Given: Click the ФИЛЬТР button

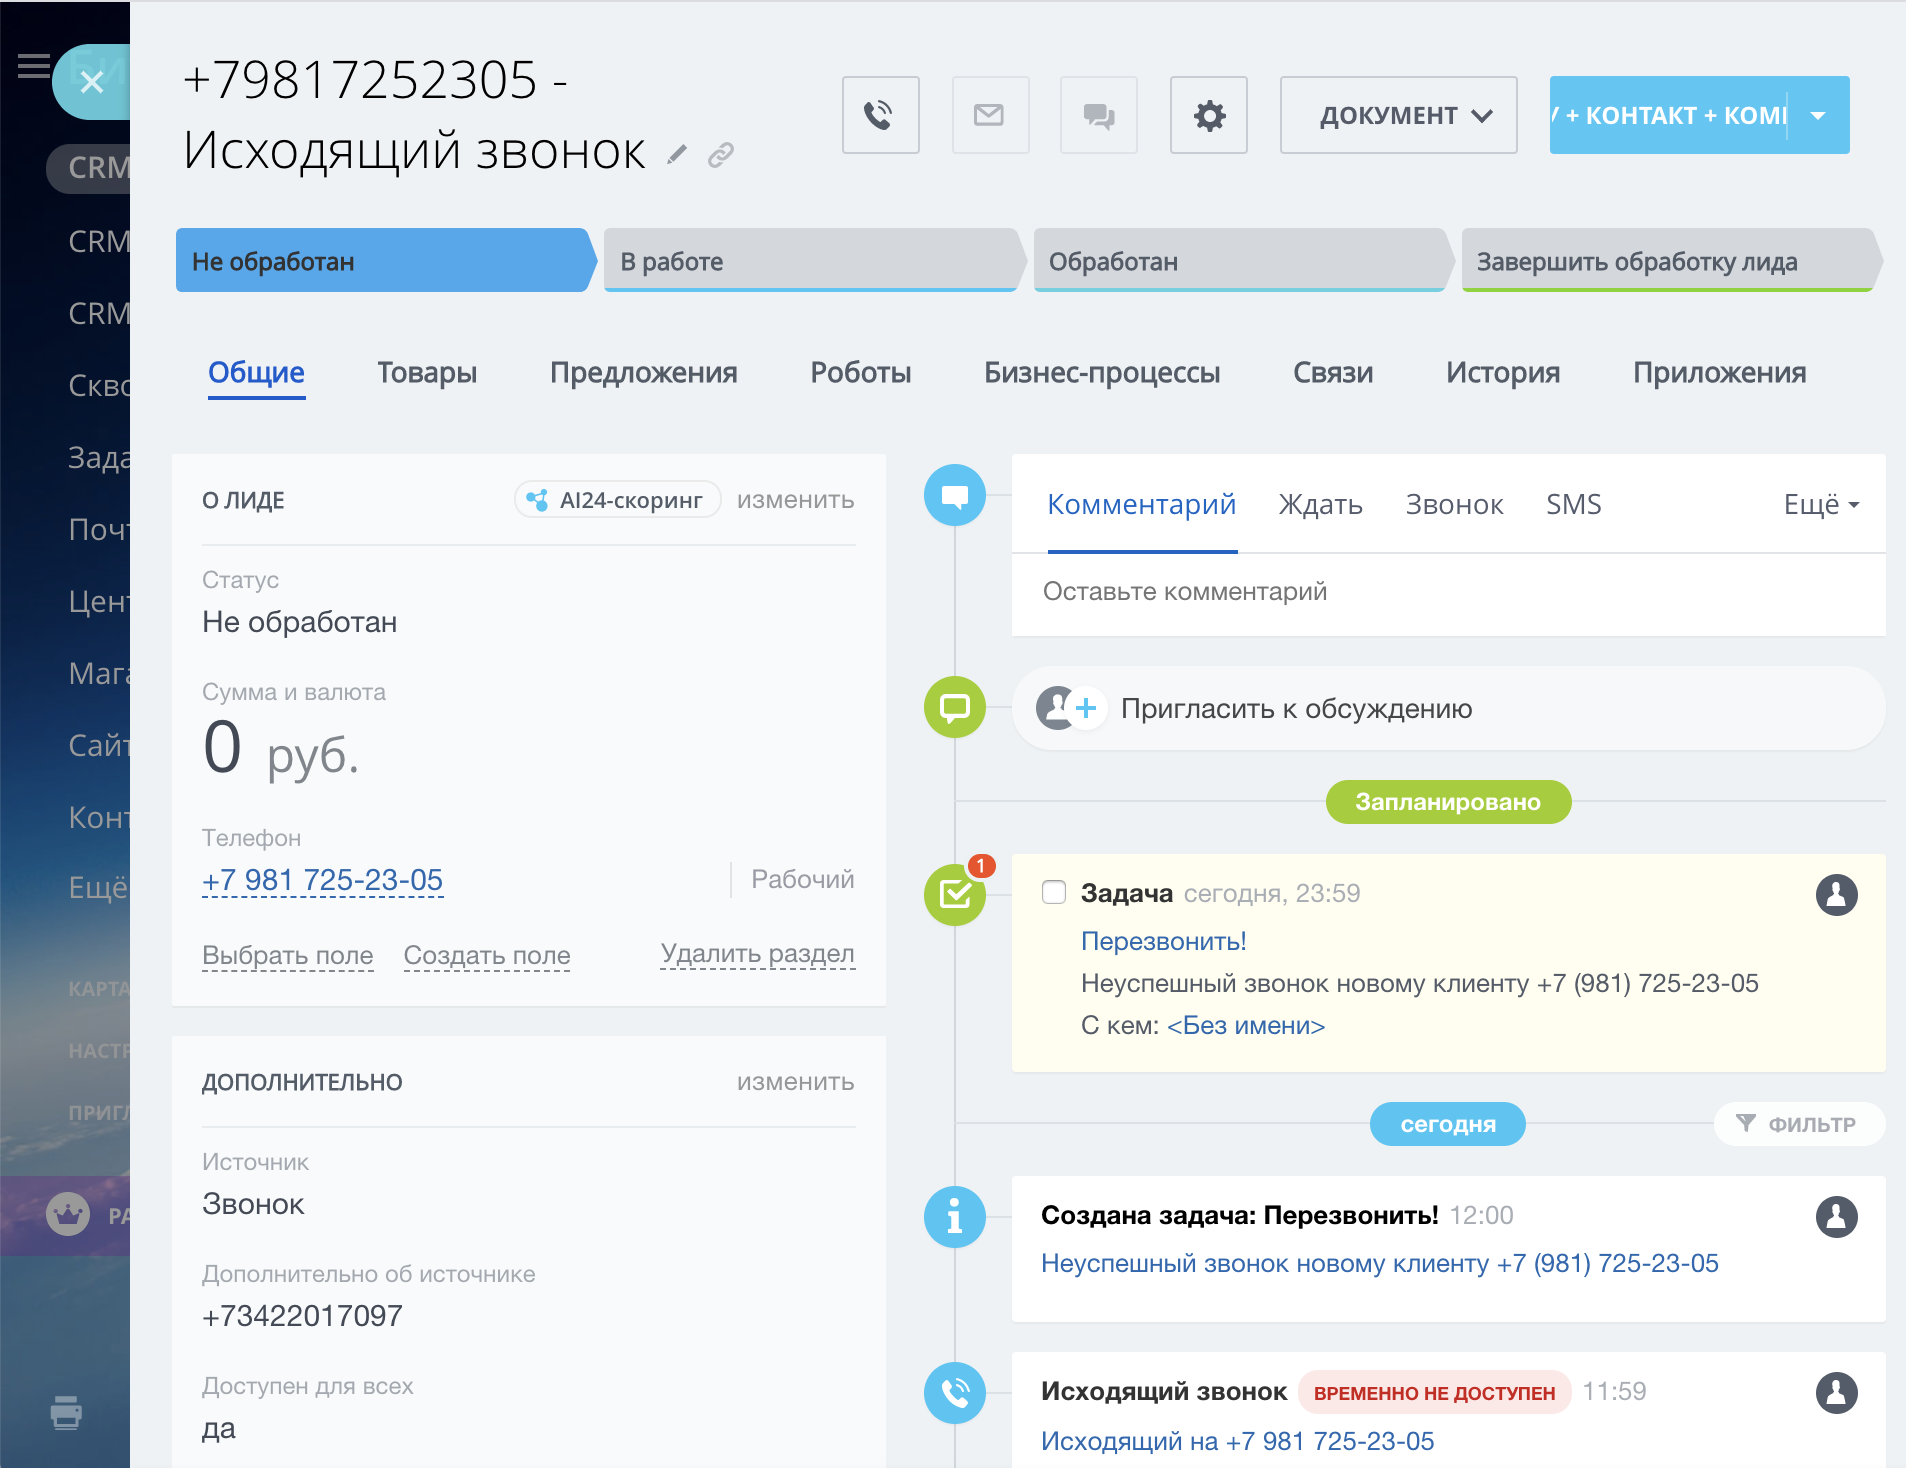Looking at the screenshot, I should tap(1798, 1124).
